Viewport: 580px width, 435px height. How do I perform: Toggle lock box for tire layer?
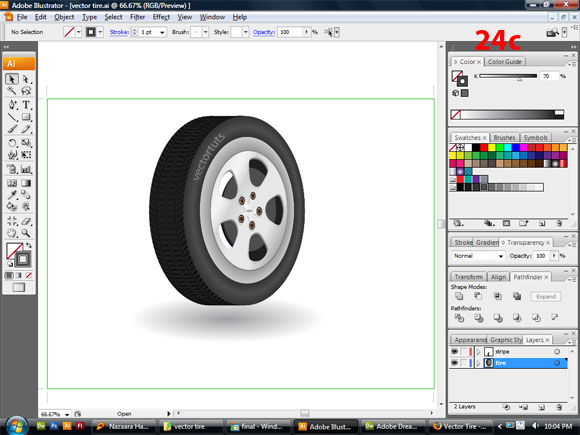464,363
